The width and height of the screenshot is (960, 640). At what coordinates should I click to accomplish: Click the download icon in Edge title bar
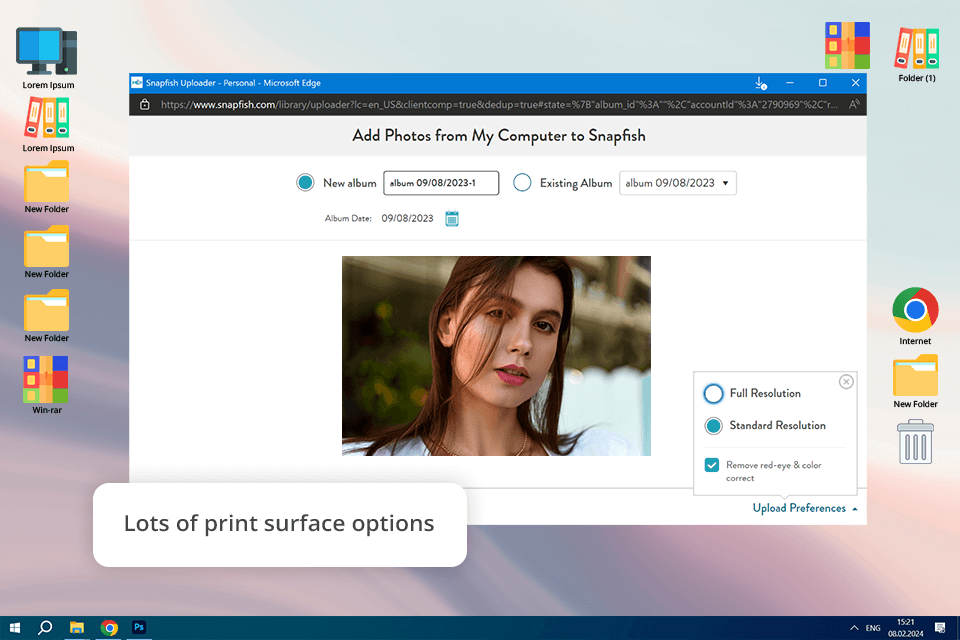coord(760,83)
